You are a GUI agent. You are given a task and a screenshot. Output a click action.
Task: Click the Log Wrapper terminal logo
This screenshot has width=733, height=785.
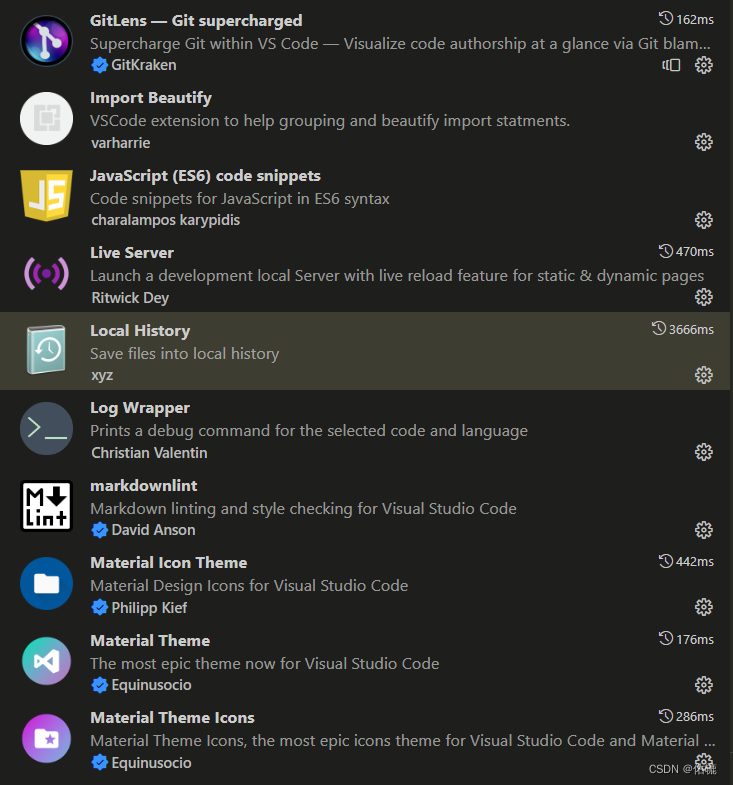coord(47,429)
